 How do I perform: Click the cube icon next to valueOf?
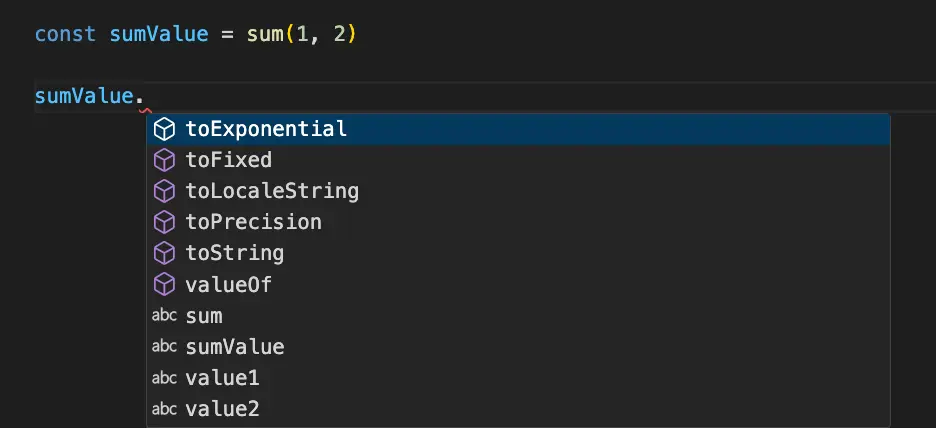click(x=163, y=285)
